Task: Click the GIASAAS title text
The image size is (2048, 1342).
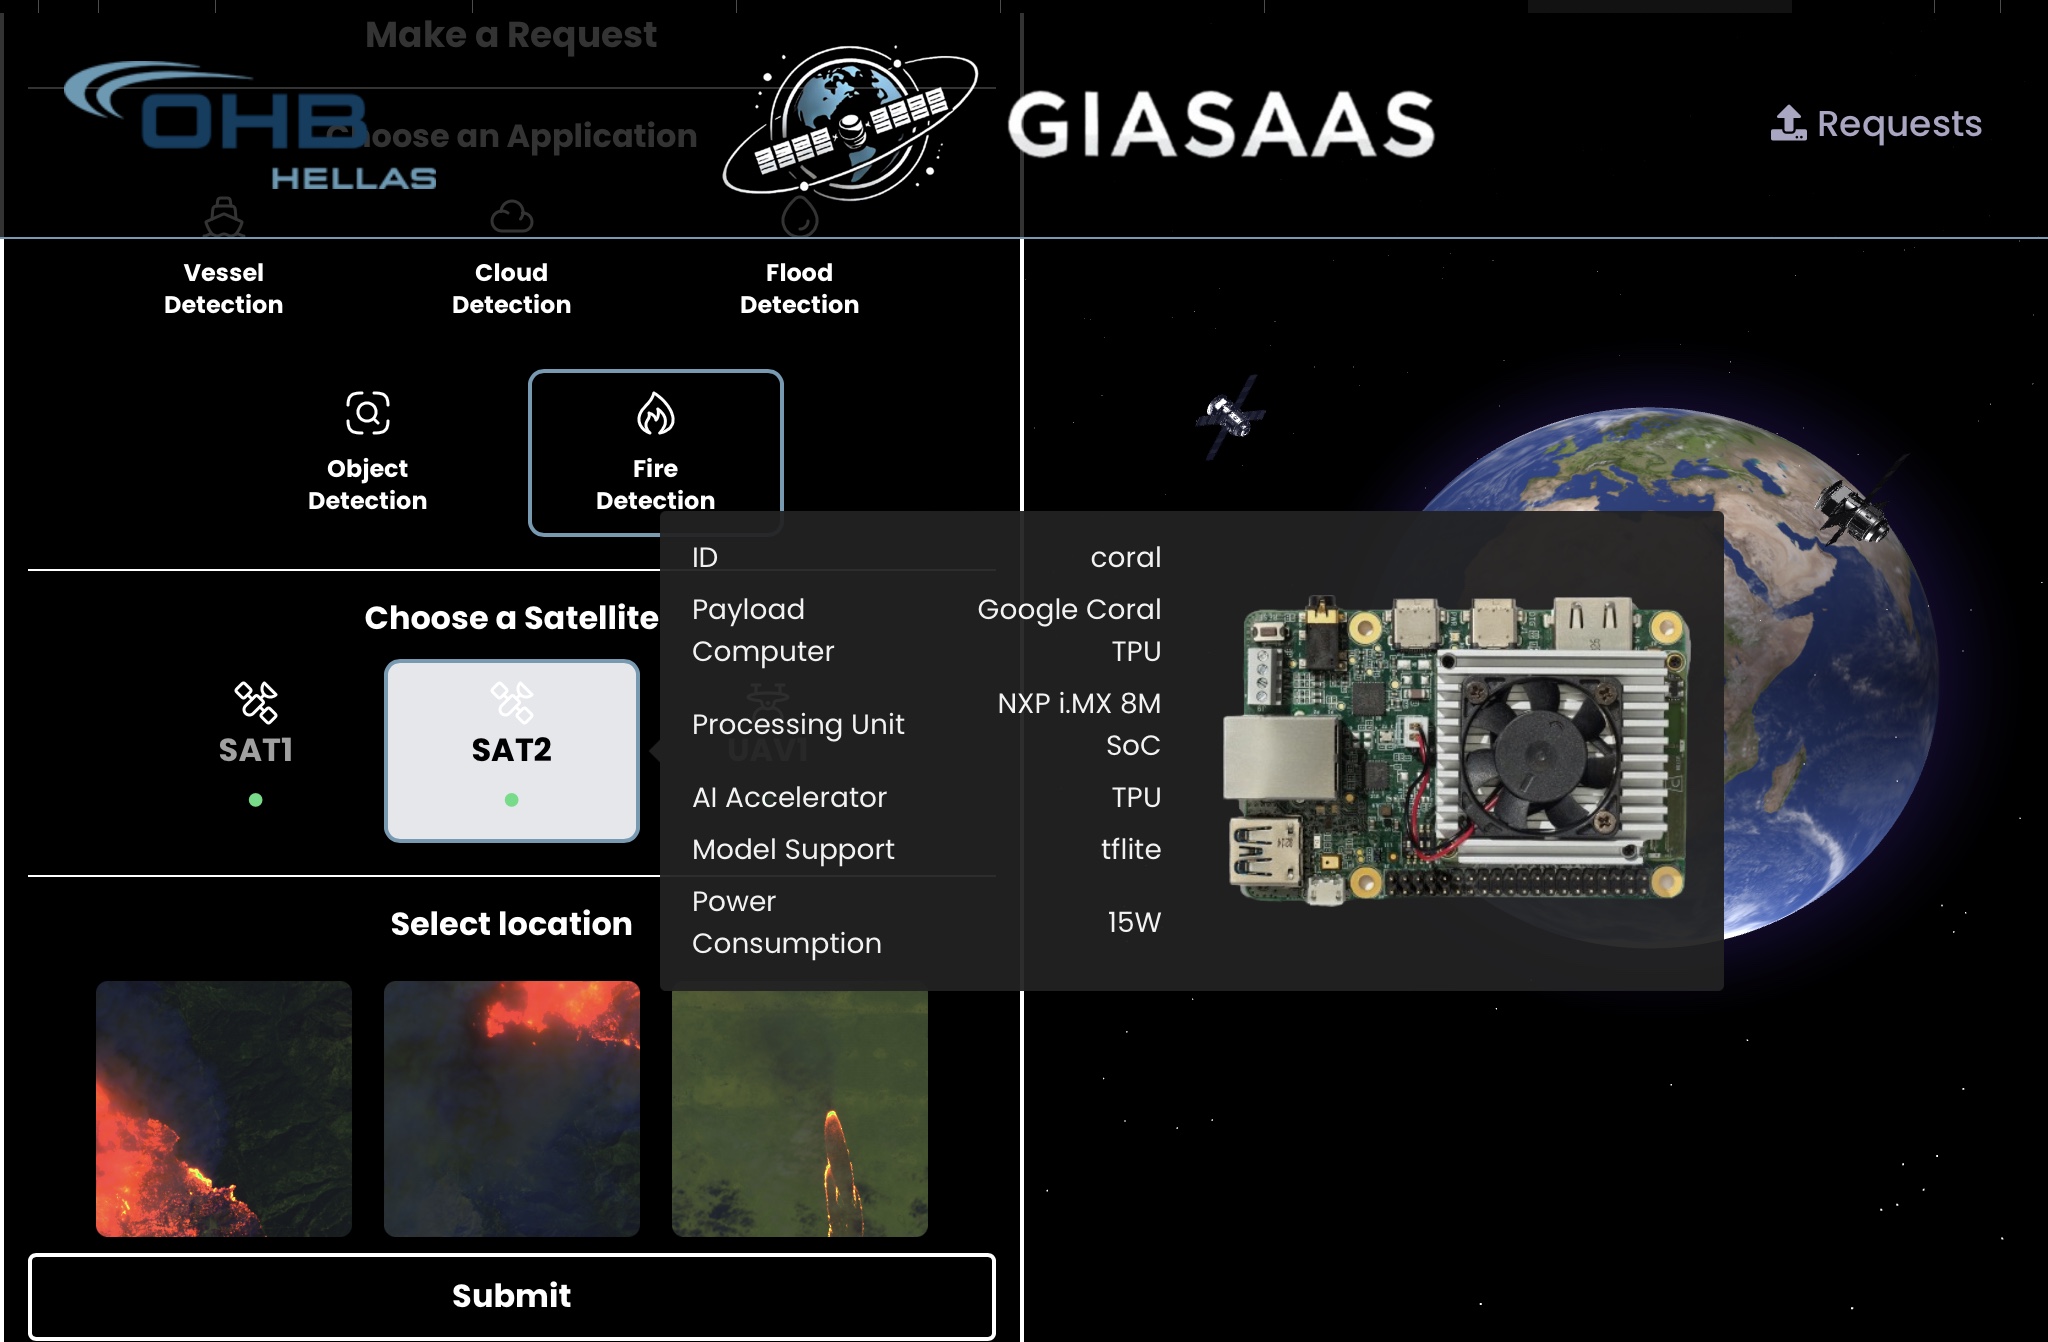Action: 1221,125
